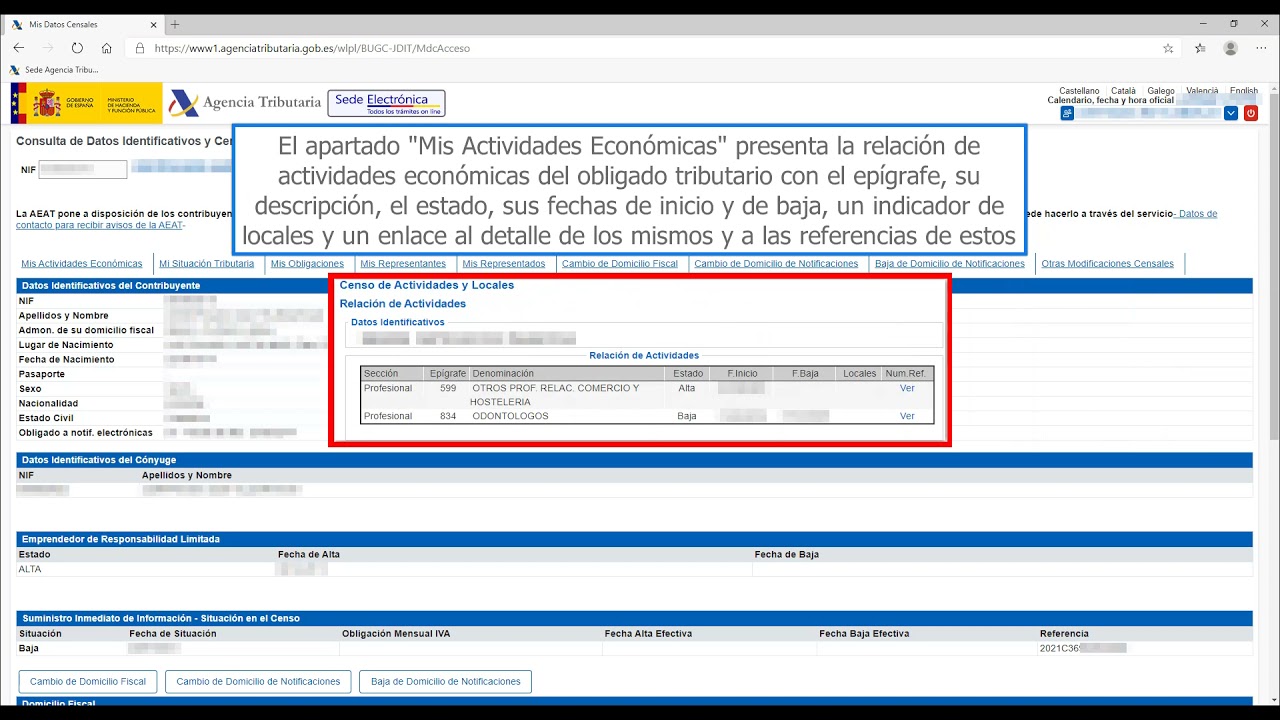Switch to the Mis Obligaciones tab
Viewport: 1280px width, 720px height.
[307, 264]
